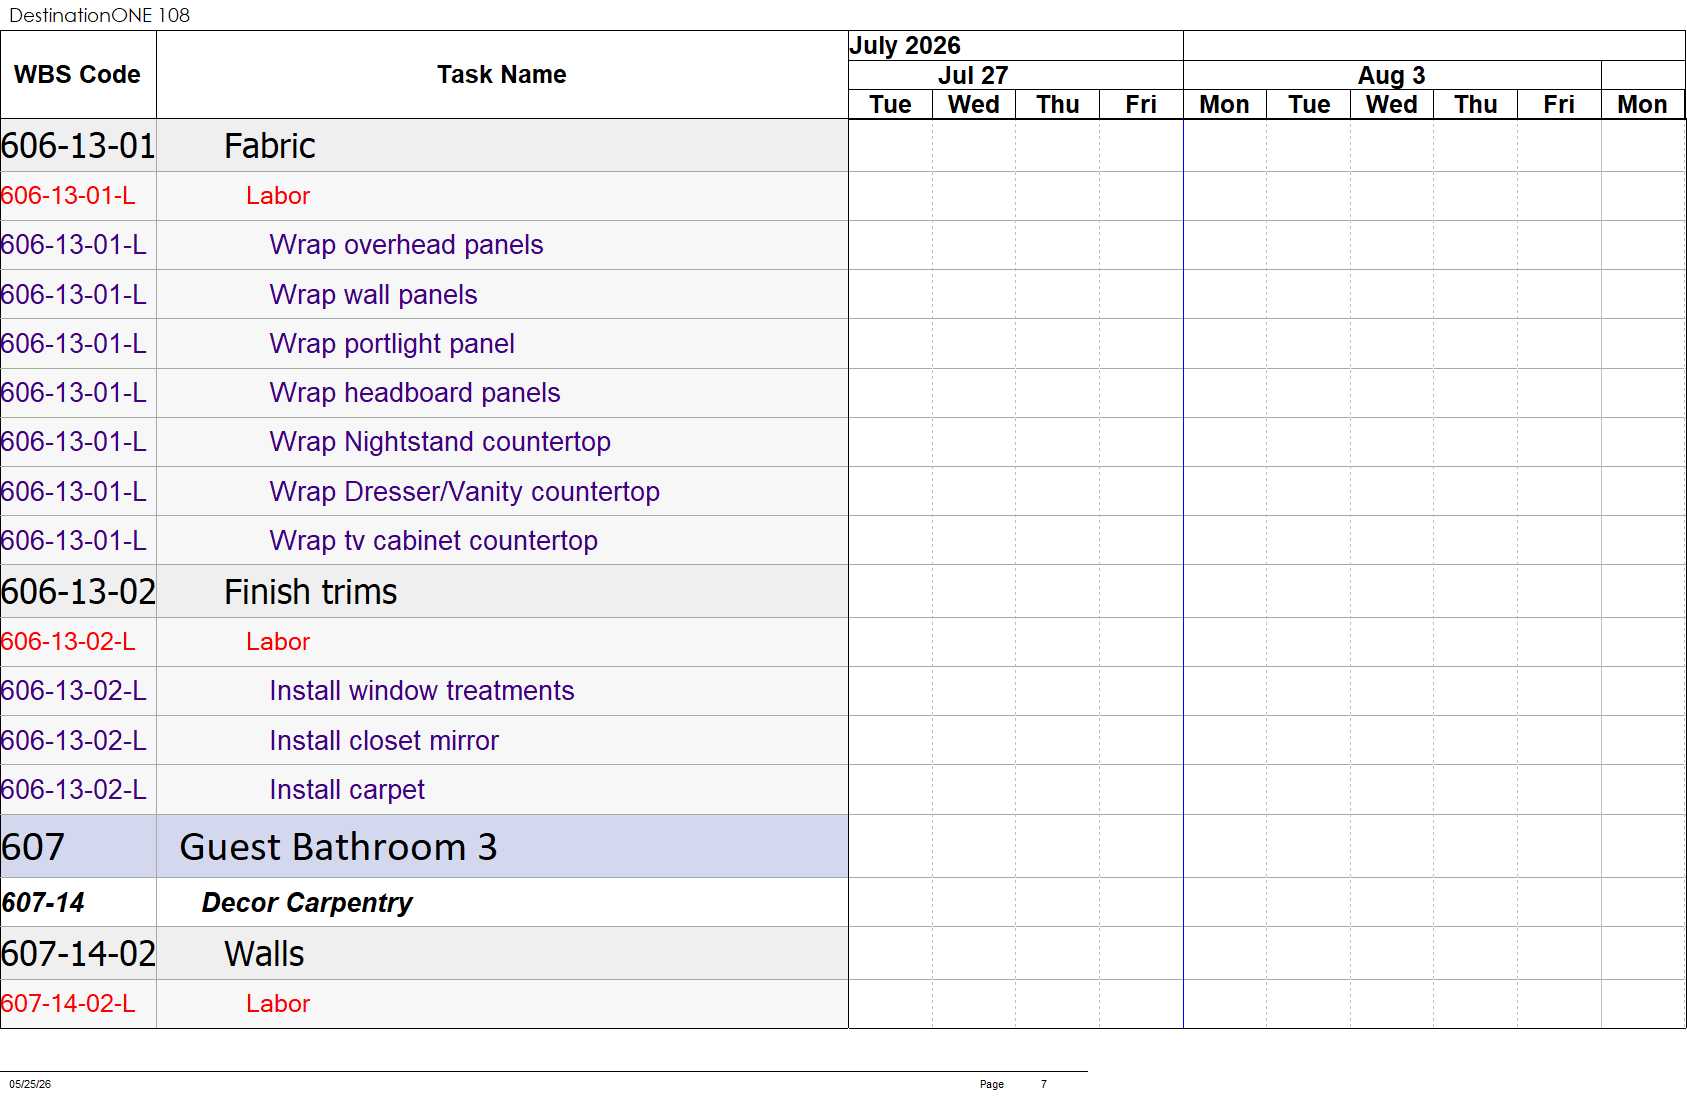Screen dimensions: 1687x1097
Task: Click the DestinationONE 108 title text
Action: click(x=99, y=15)
